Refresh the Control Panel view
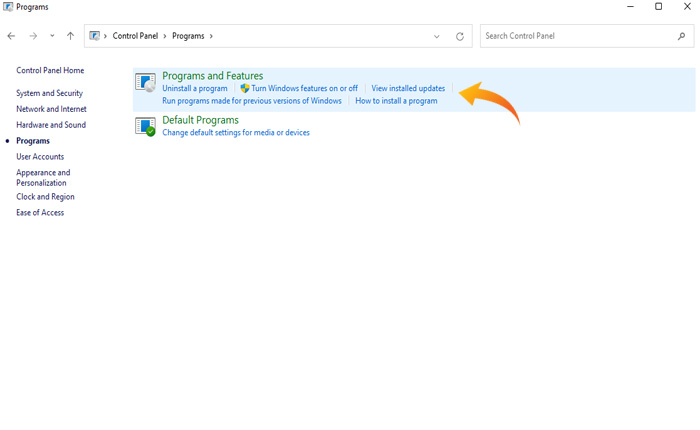The image size is (700, 430). [460, 36]
